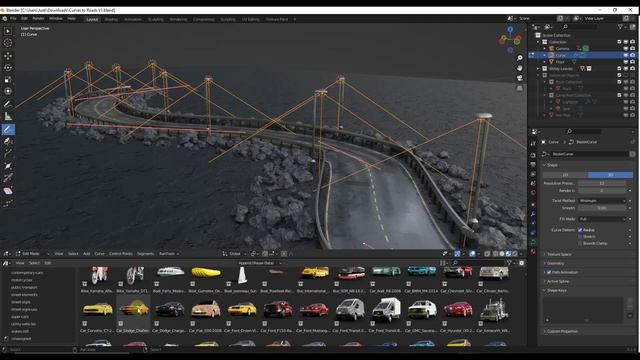Select 2D curve shape option
The image size is (640, 360).
pyautogui.click(x=565, y=175)
